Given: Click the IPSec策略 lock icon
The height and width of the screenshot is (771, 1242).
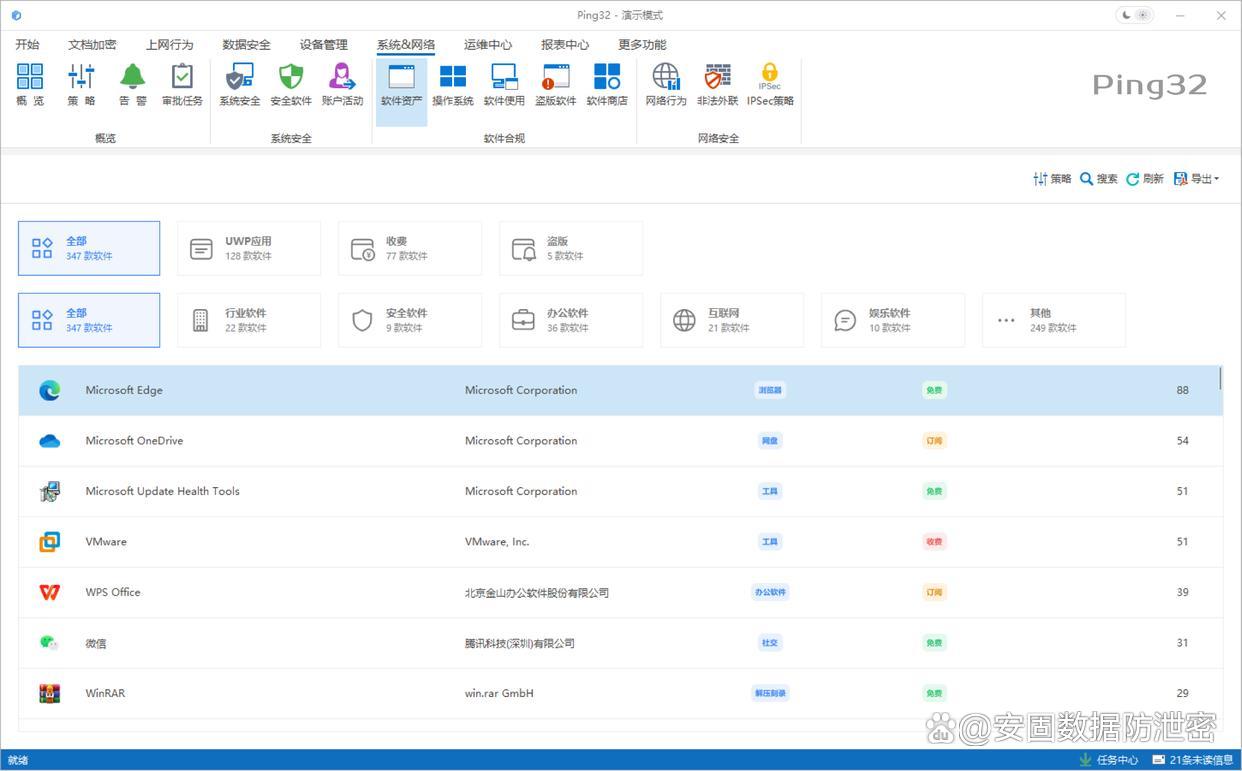Looking at the screenshot, I should click(769, 84).
